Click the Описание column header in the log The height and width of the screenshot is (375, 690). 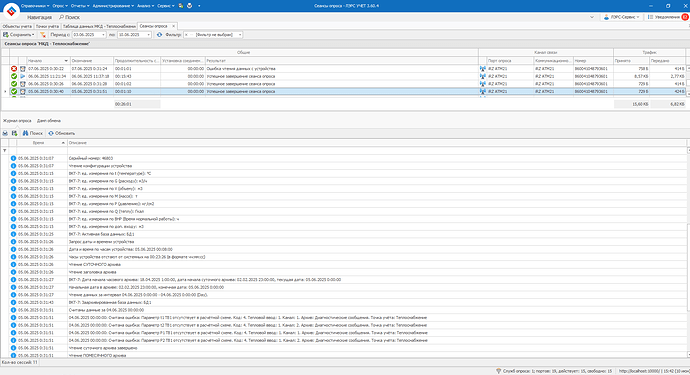click(x=377, y=143)
